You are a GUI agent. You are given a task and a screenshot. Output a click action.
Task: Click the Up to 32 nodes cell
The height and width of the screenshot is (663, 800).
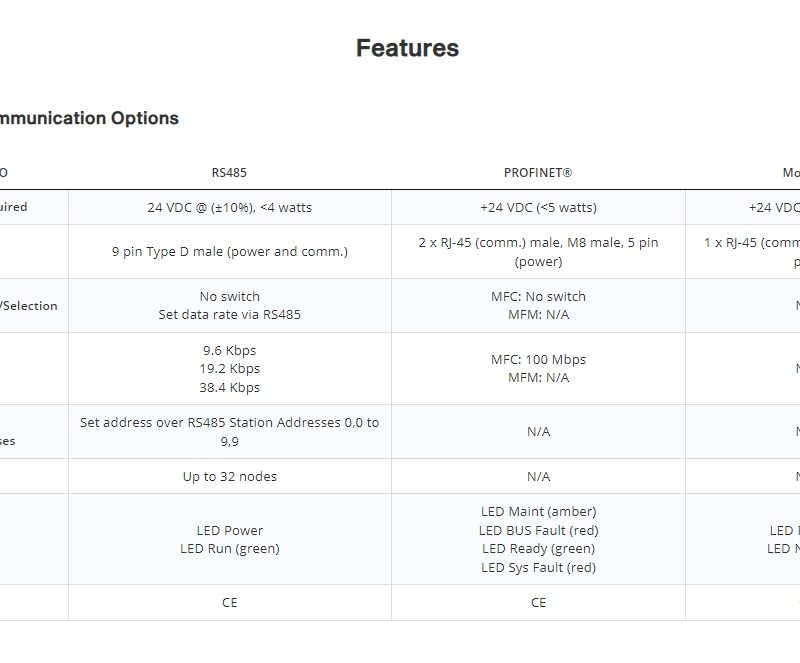tap(229, 476)
